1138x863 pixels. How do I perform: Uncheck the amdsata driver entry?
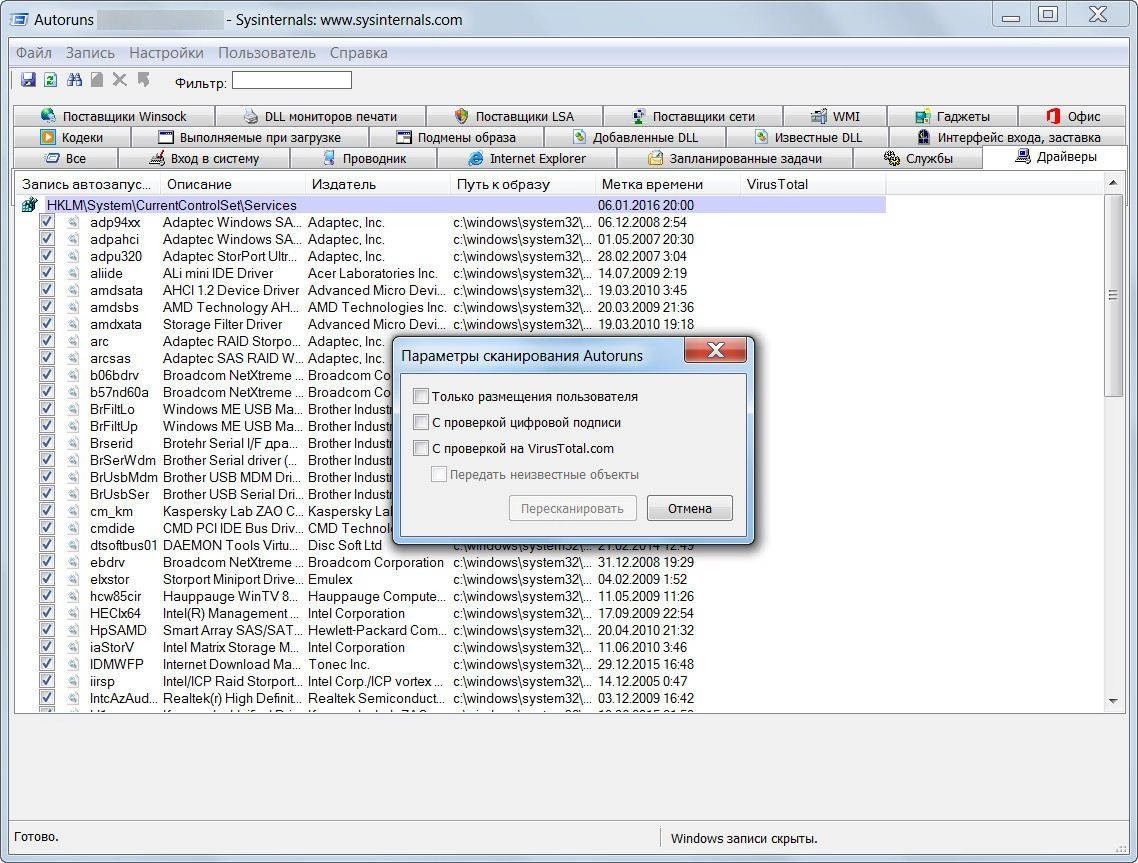[x=47, y=290]
